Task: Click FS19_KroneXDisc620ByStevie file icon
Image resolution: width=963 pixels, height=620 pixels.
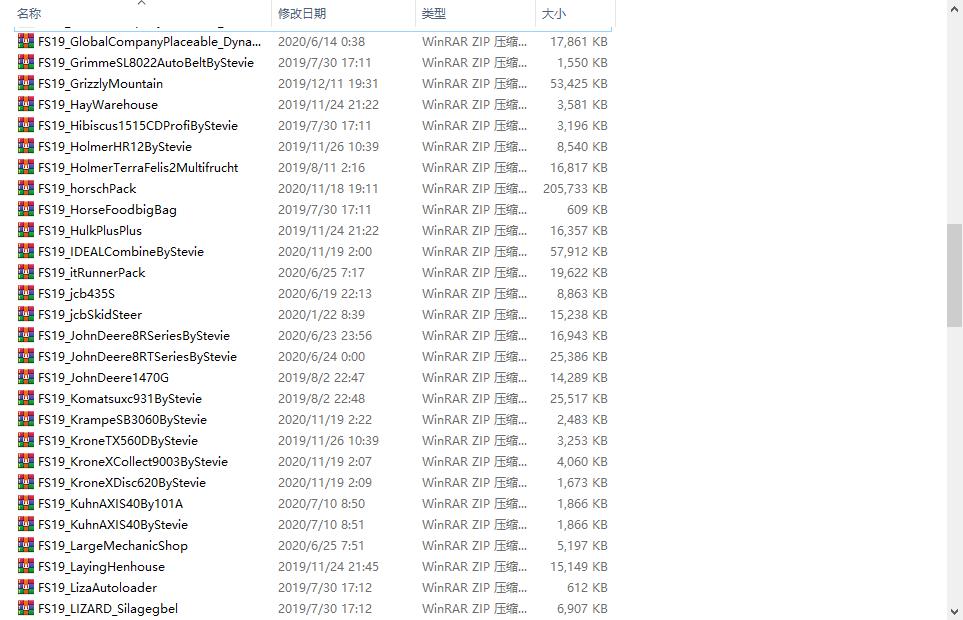Action: [26, 482]
